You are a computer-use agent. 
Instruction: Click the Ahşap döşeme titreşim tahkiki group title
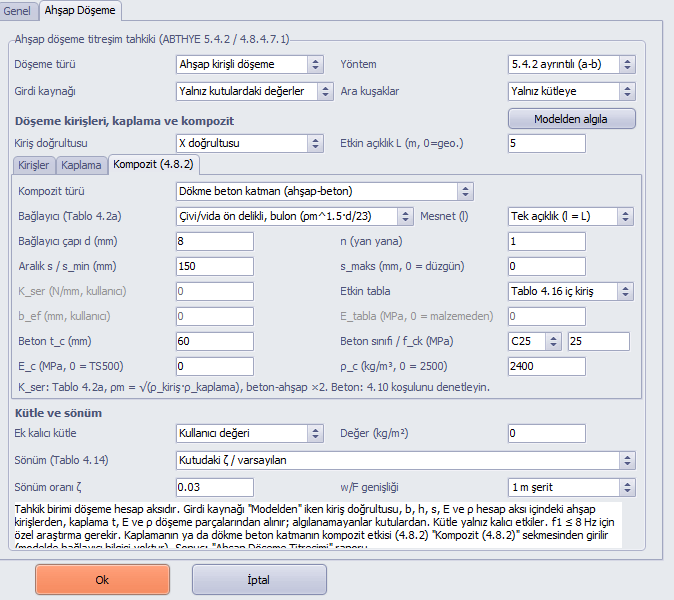(152, 40)
